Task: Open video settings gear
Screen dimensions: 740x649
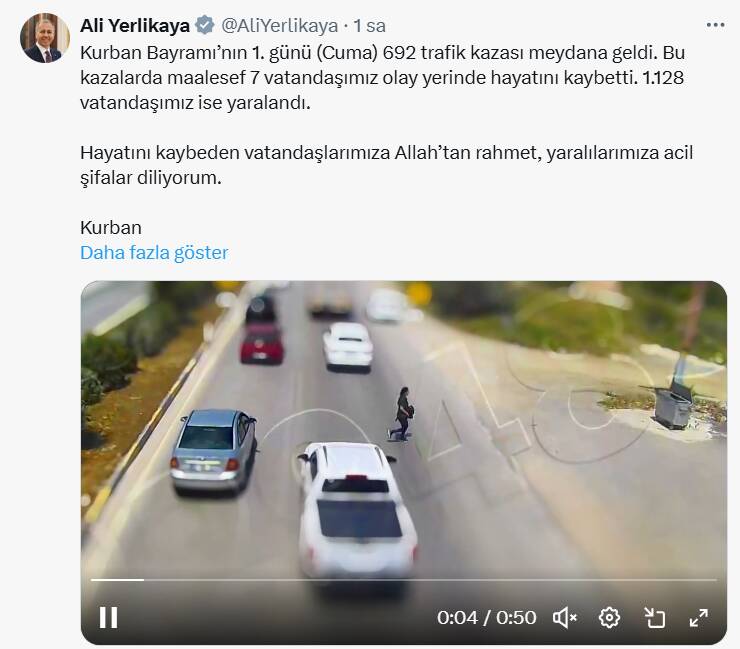Action: (x=609, y=617)
